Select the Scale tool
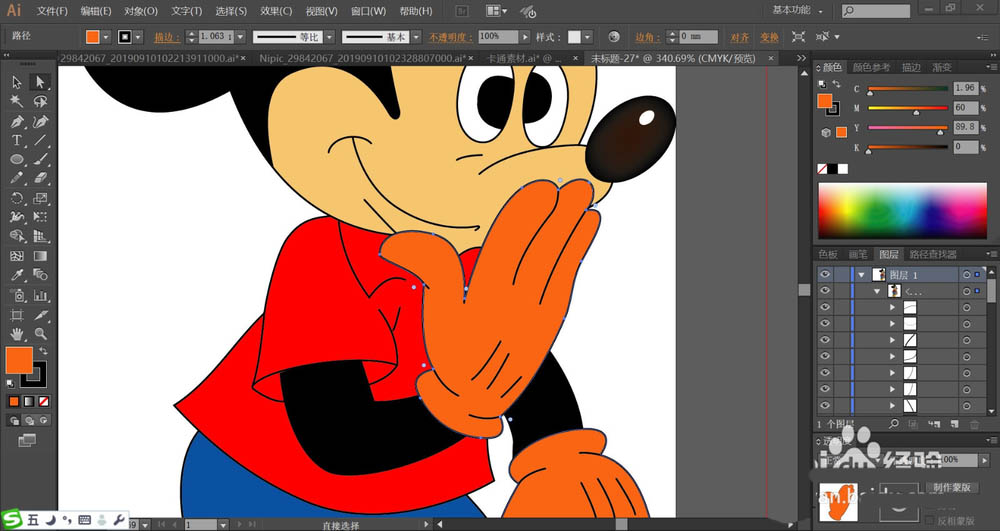Screen dimensions: 1000x531 pos(40,198)
